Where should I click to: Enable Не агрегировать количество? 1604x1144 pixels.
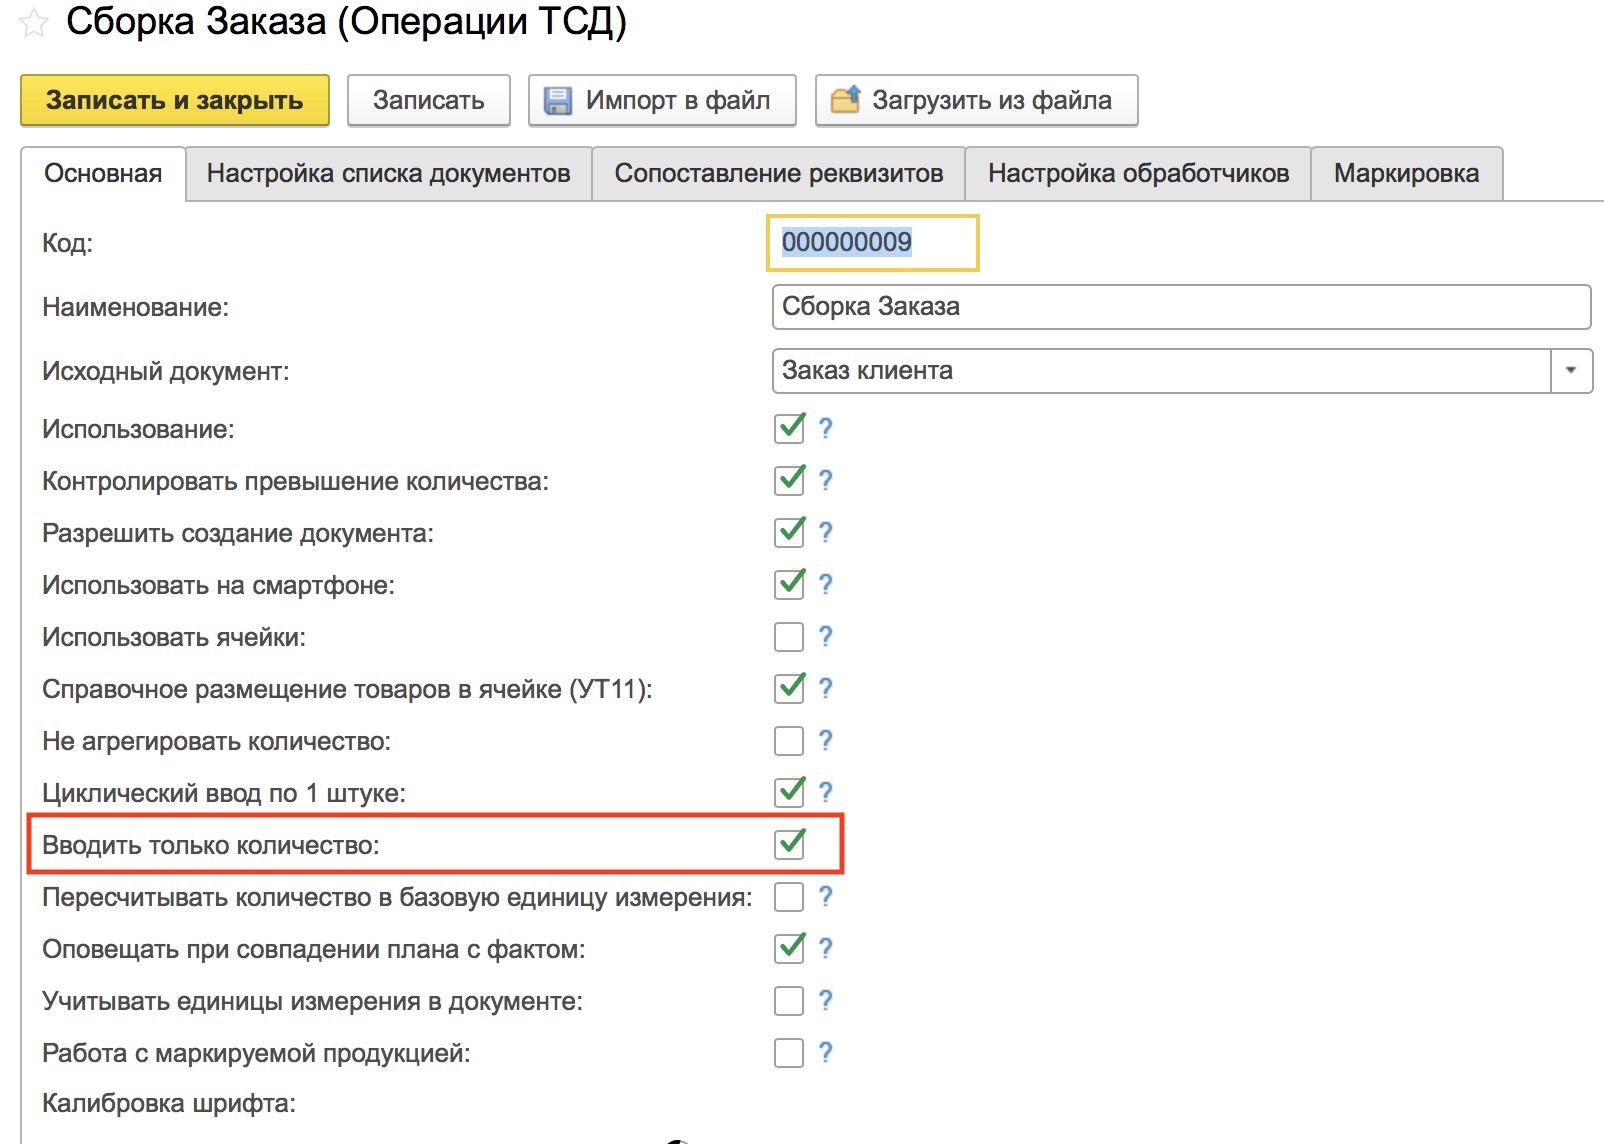[790, 740]
